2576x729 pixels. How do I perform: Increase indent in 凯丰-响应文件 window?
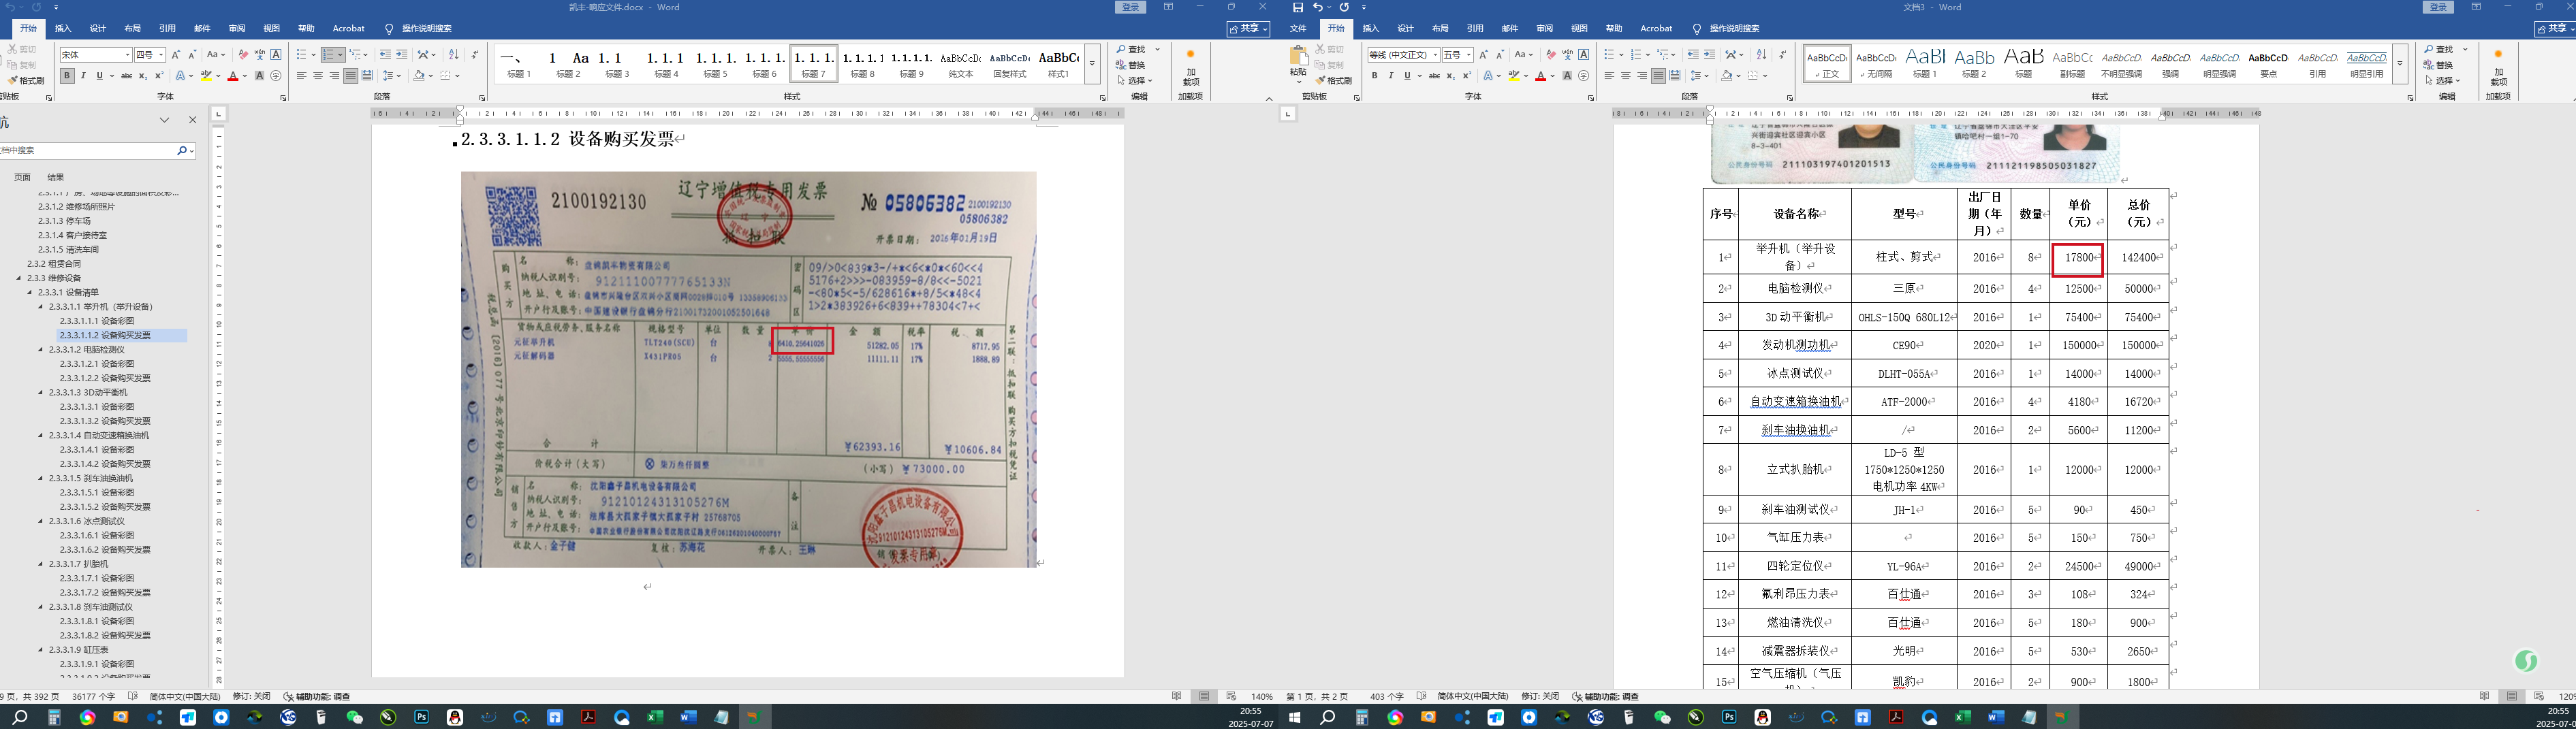402,55
